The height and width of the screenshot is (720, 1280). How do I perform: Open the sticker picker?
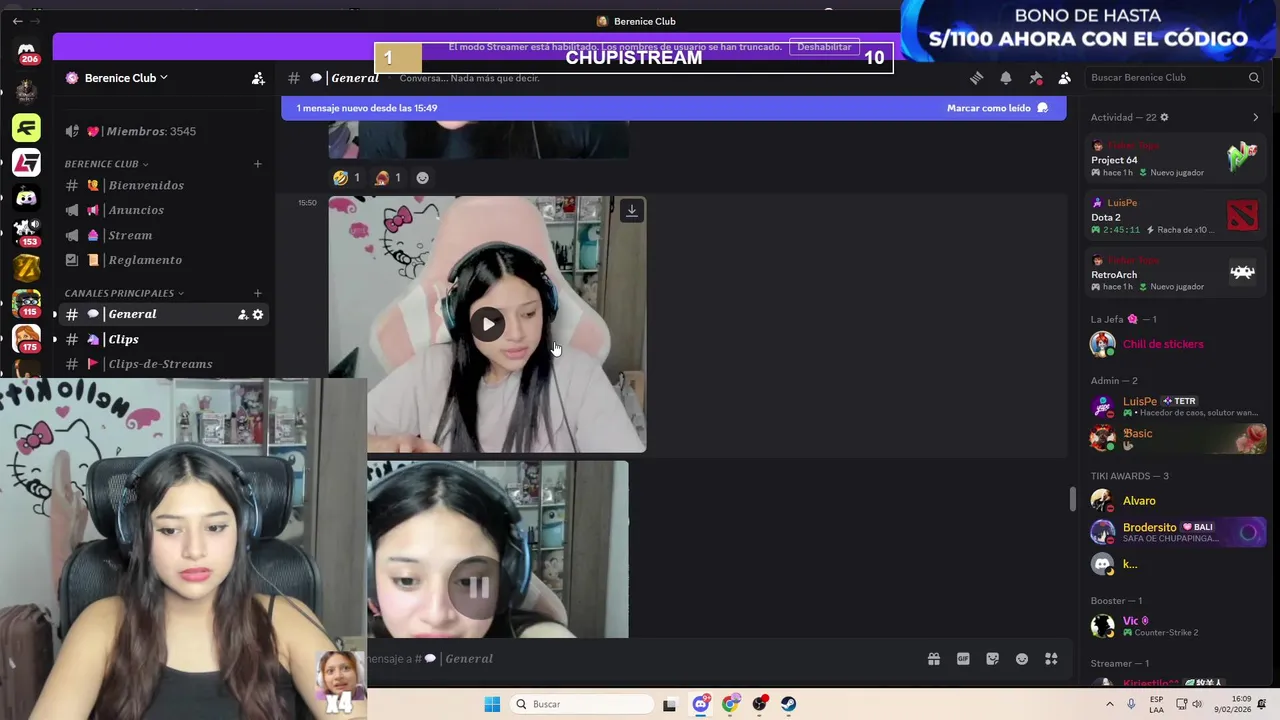pos(992,659)
